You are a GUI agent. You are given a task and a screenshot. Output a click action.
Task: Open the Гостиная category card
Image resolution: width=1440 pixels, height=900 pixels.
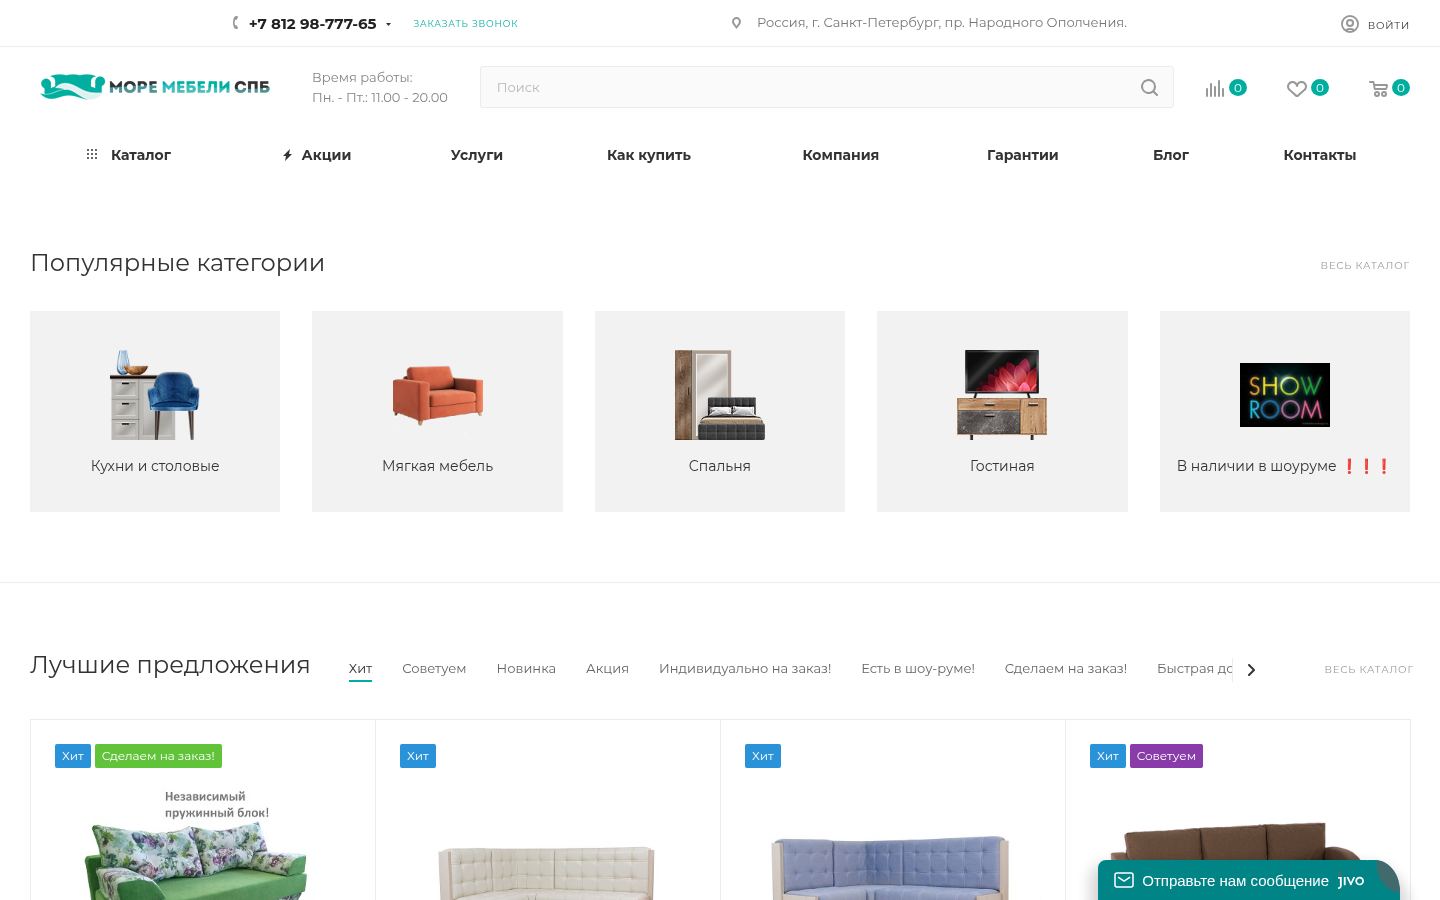pos(1002,411)
